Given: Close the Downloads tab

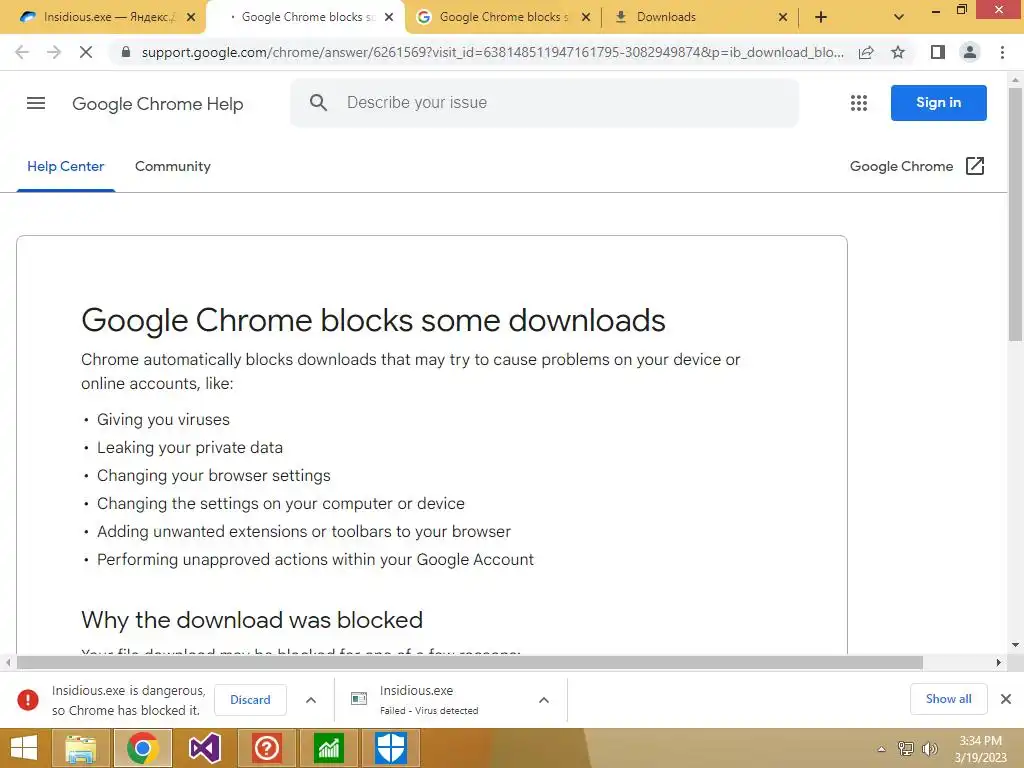Looking at the screenshot, I should tap(782, 17).
